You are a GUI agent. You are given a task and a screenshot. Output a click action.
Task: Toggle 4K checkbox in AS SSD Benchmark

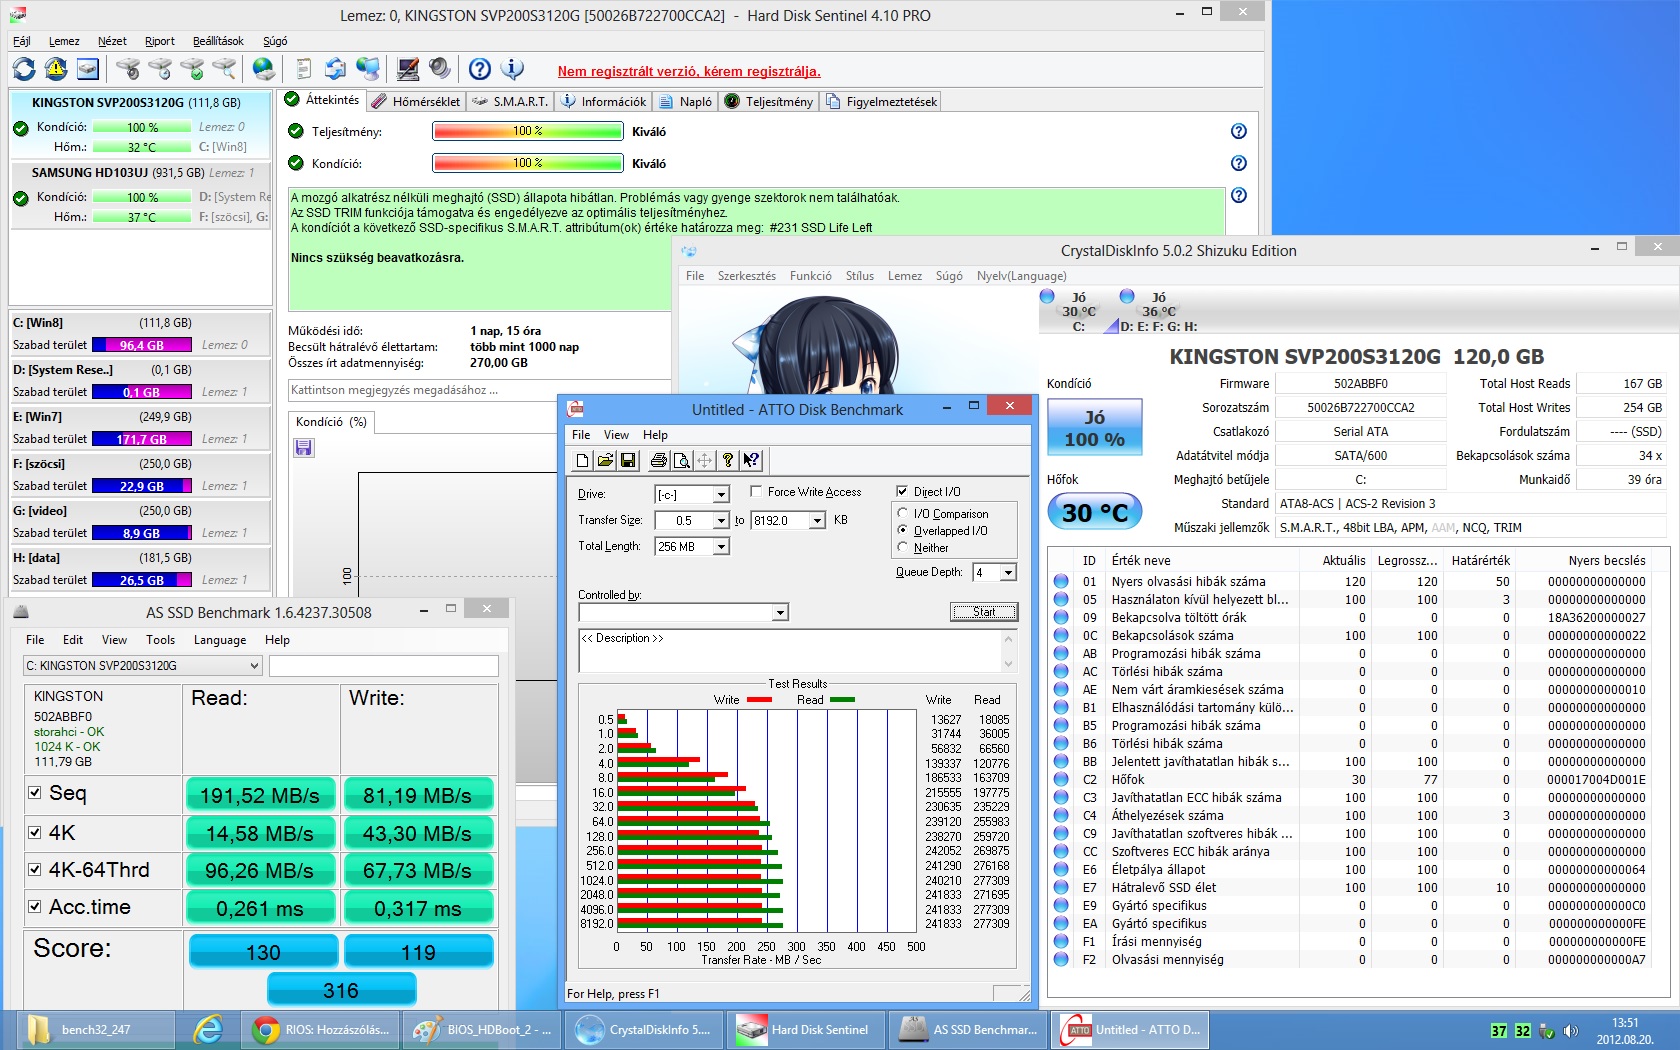[35, 832]
